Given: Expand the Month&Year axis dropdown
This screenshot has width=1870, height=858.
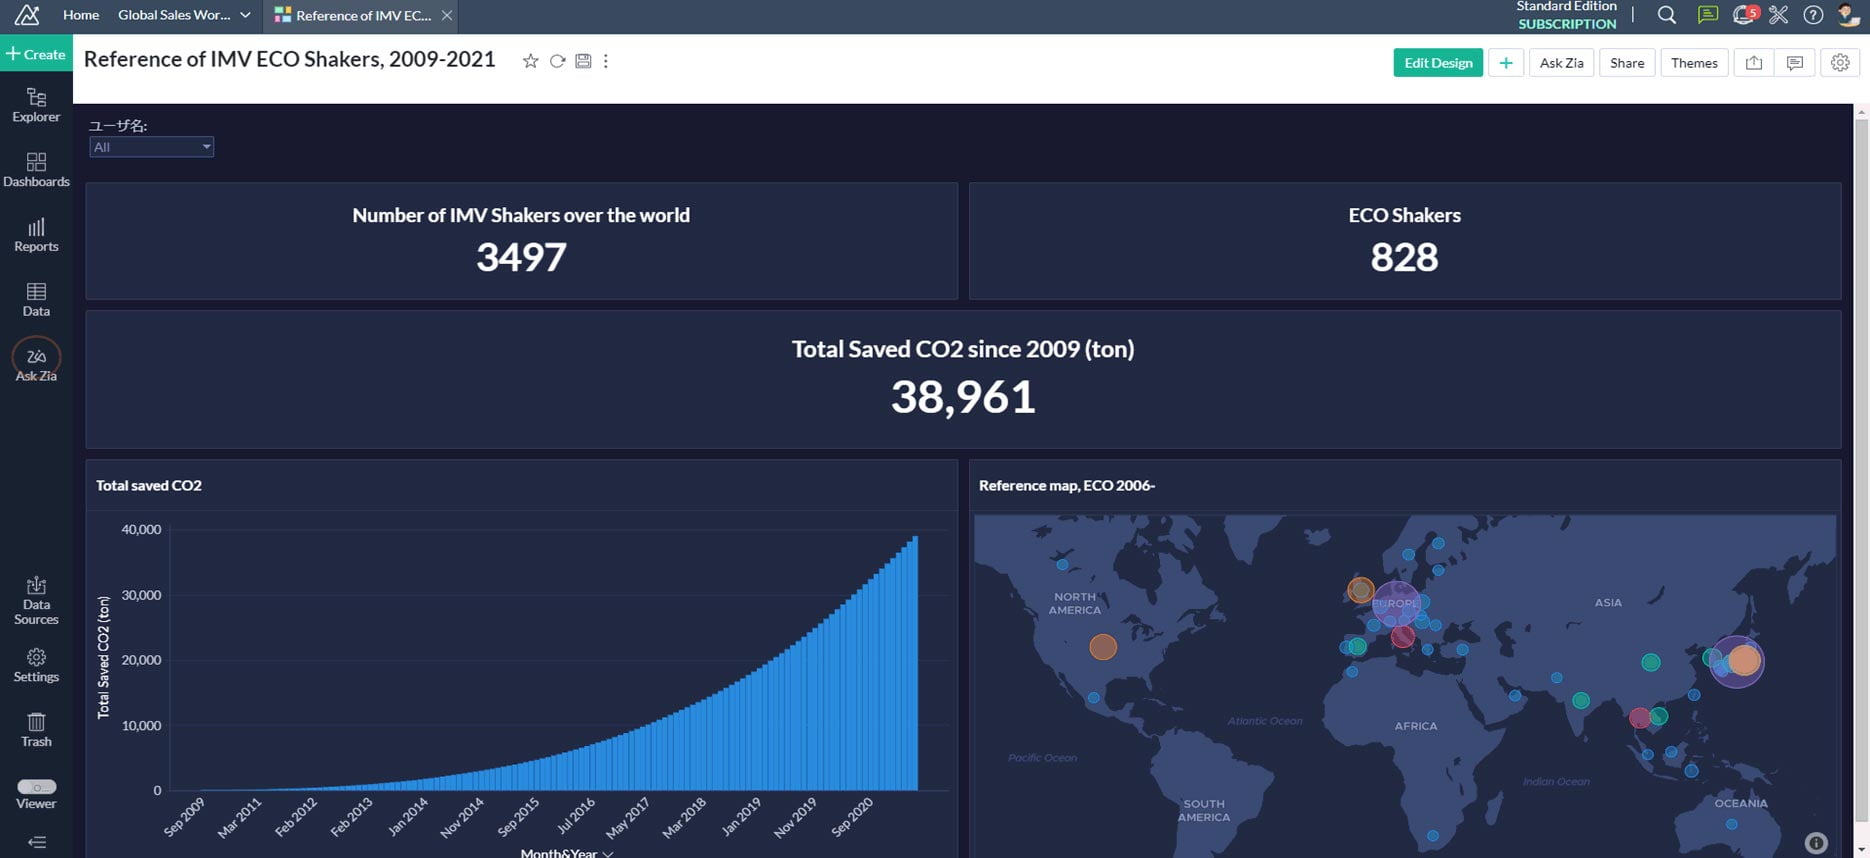Looking at the screenshot, I should pyautogui.click(x=608, y=853).
